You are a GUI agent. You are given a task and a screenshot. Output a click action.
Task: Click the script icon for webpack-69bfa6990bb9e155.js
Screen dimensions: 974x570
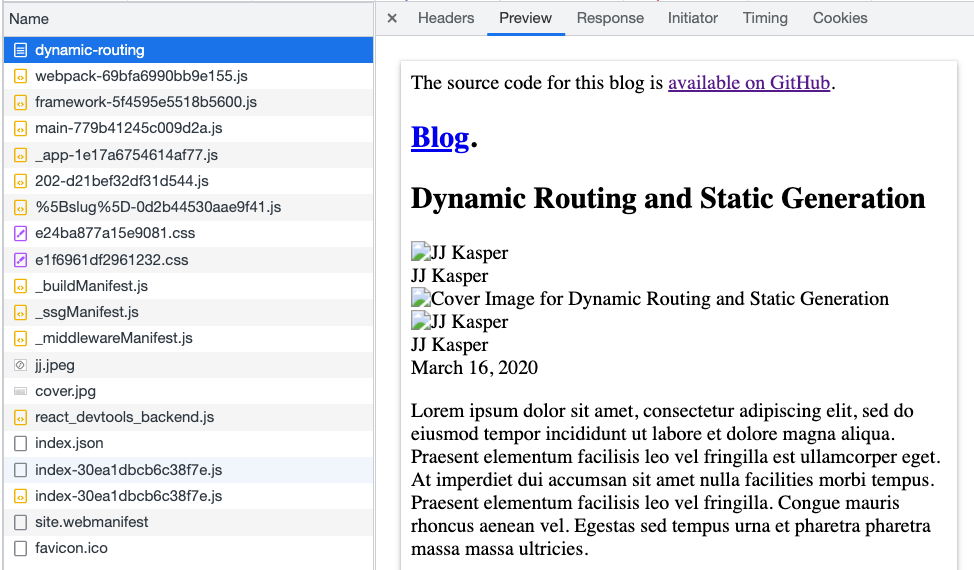point(20,76)
